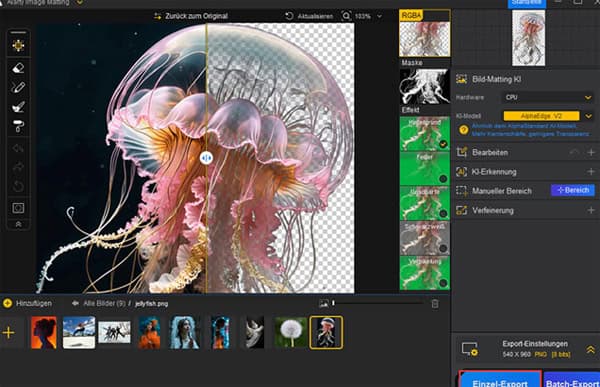The width and height of the screenshot is (600, 387).
Task: Click the jellyfish.png file name
Action: (x=152, y=304)
